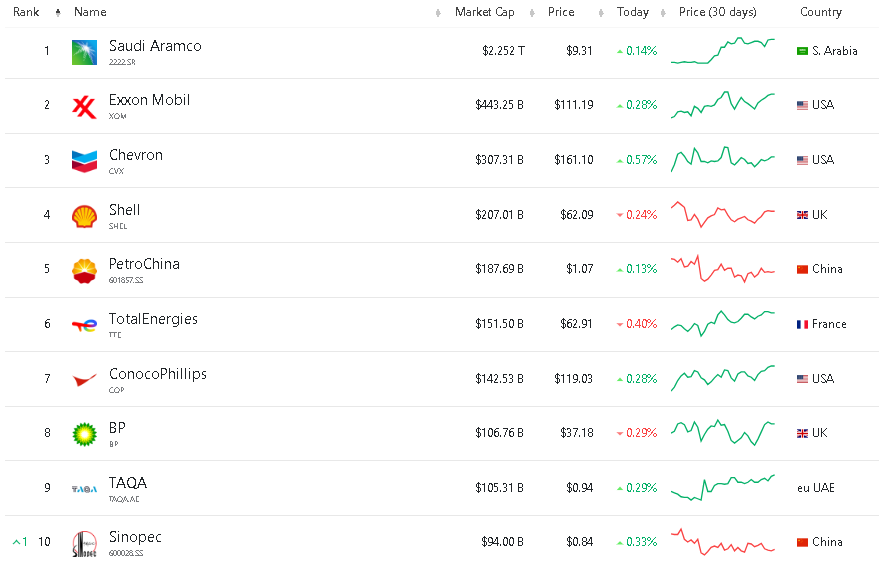Open the Saudi Aramco company link
The image size is (879, 561).
click(155, 46)
